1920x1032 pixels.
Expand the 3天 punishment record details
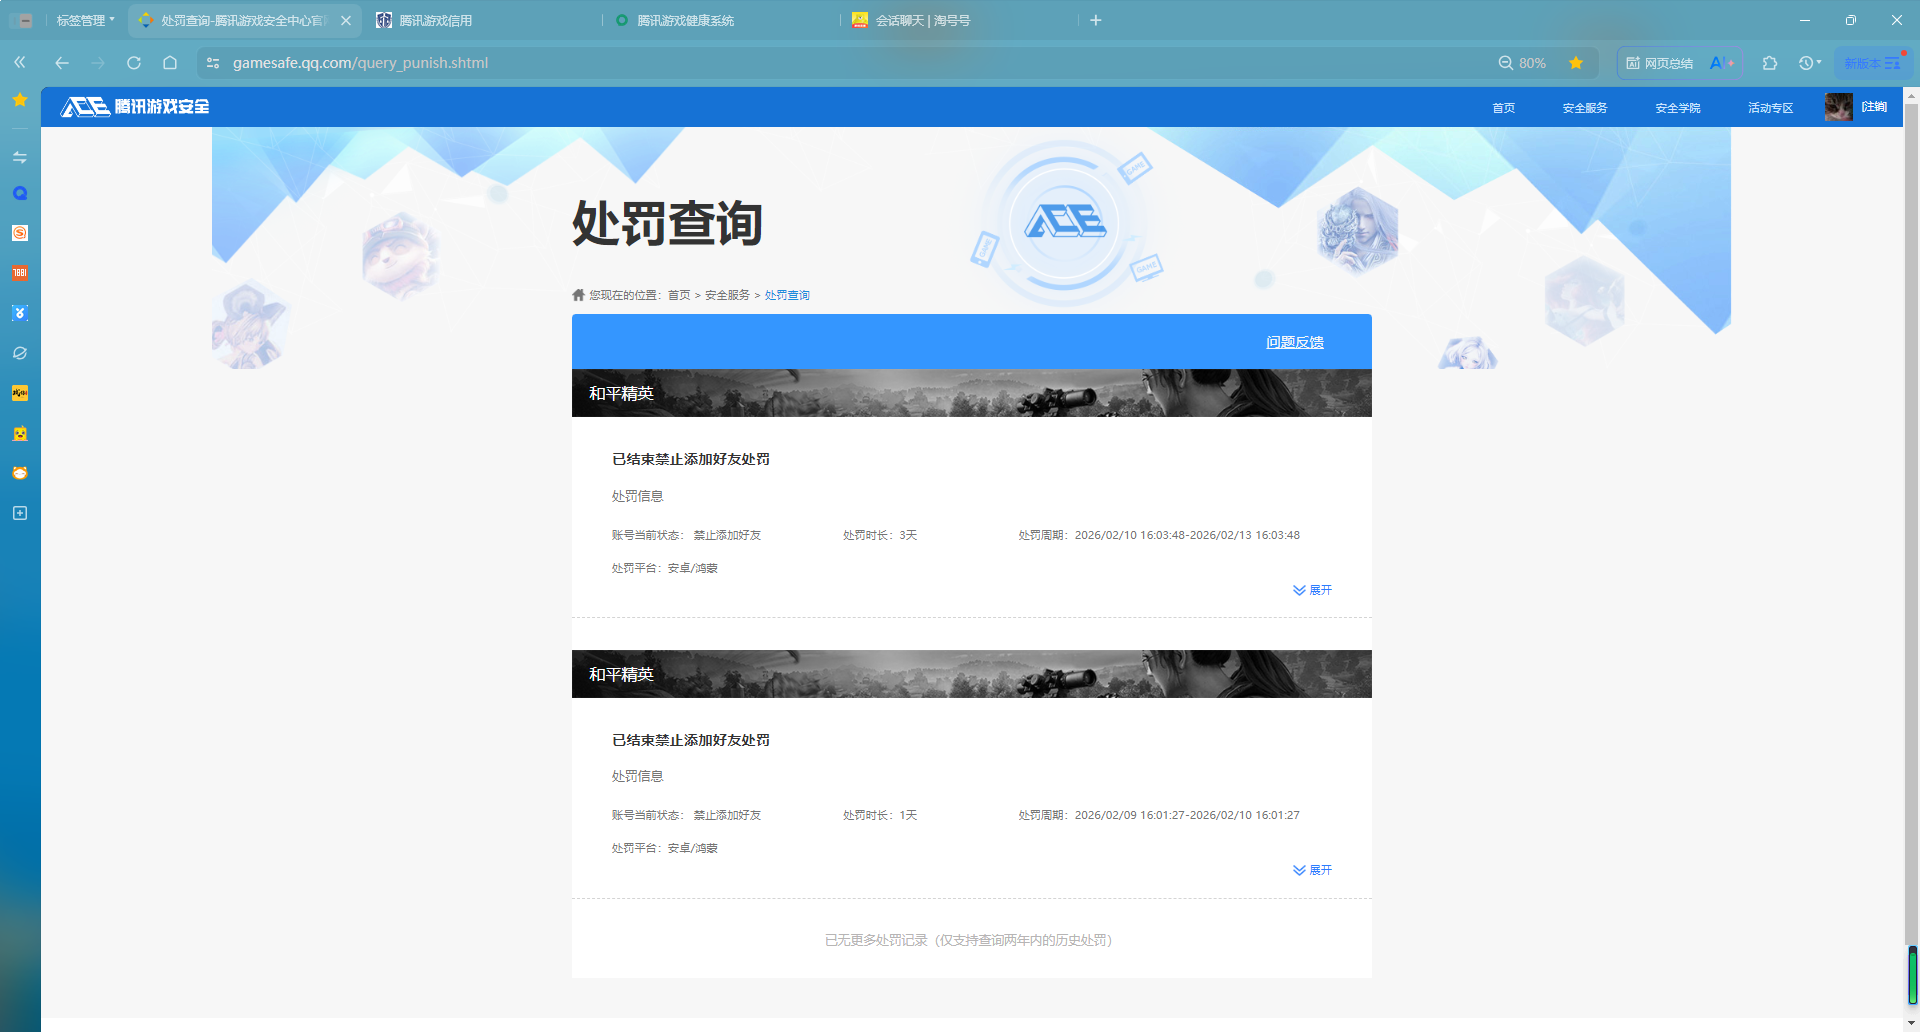click(1312, 590)
